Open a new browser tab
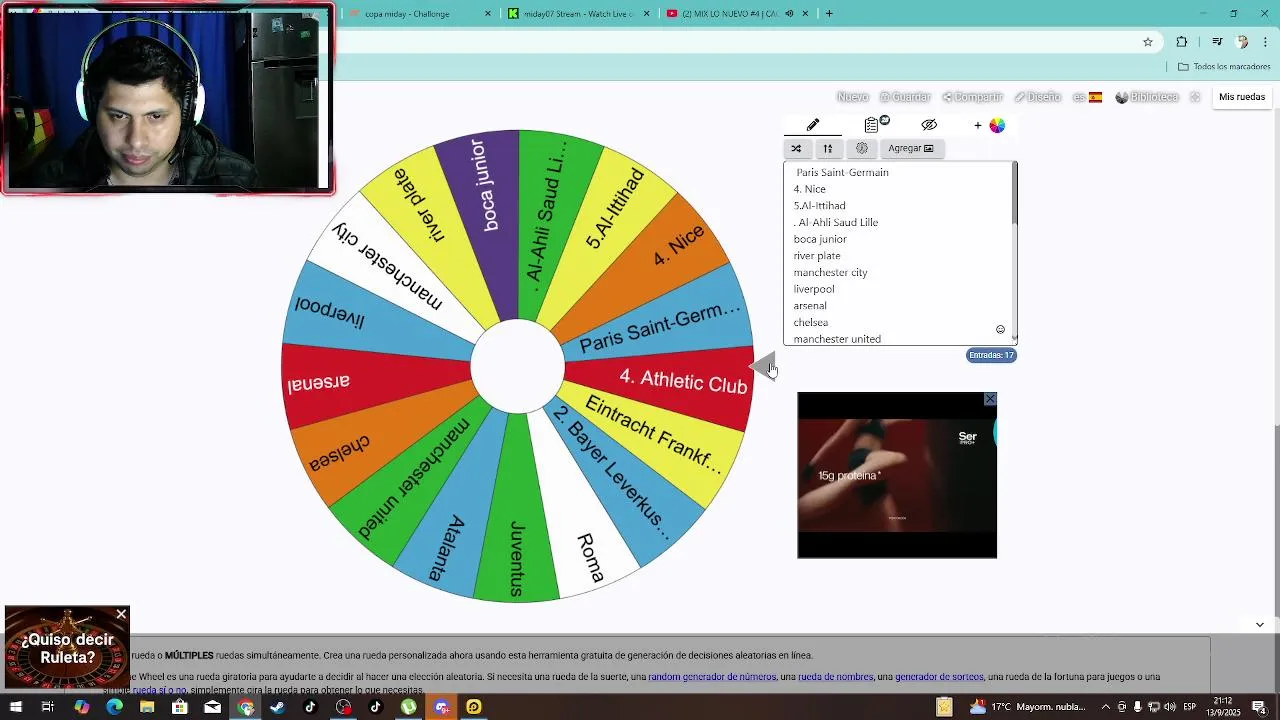This screenshot has width=1280, height=720. 829,14
